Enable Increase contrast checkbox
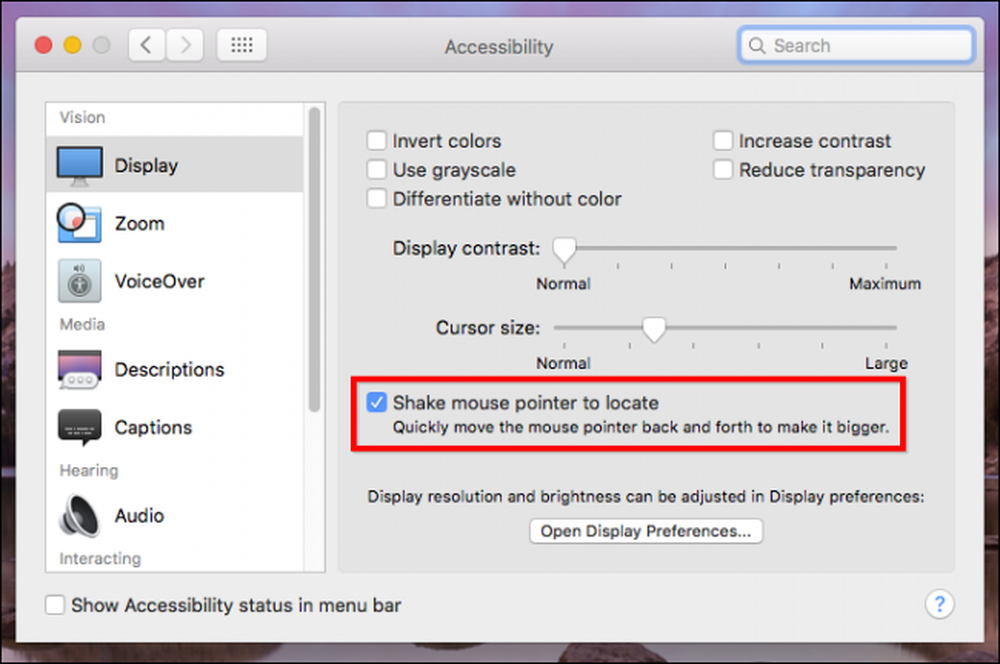Viewport: 1000px width, 664px height. pyautogui.click(x=723, y=140)
